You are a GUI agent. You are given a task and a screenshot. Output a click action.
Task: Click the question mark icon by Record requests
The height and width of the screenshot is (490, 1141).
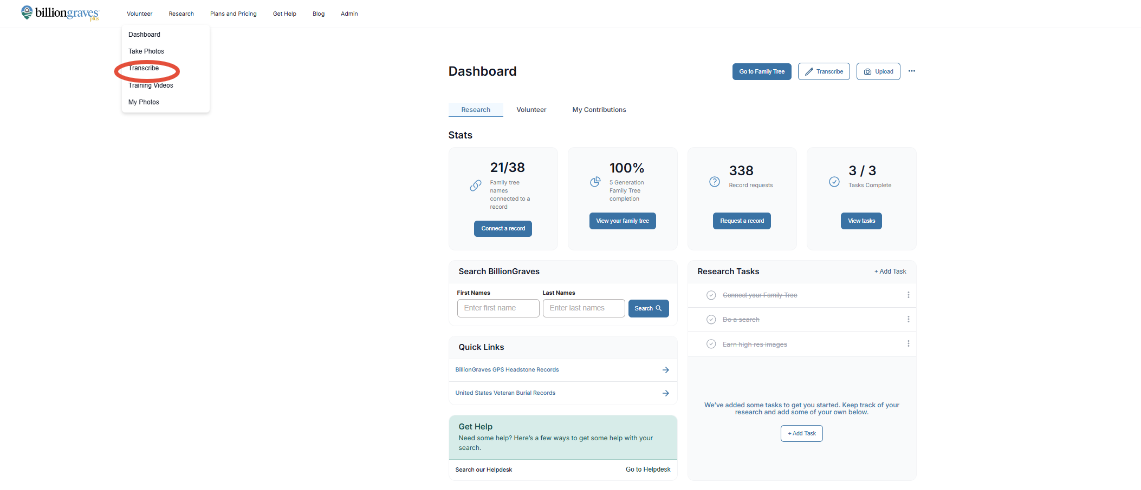(715, 182)
